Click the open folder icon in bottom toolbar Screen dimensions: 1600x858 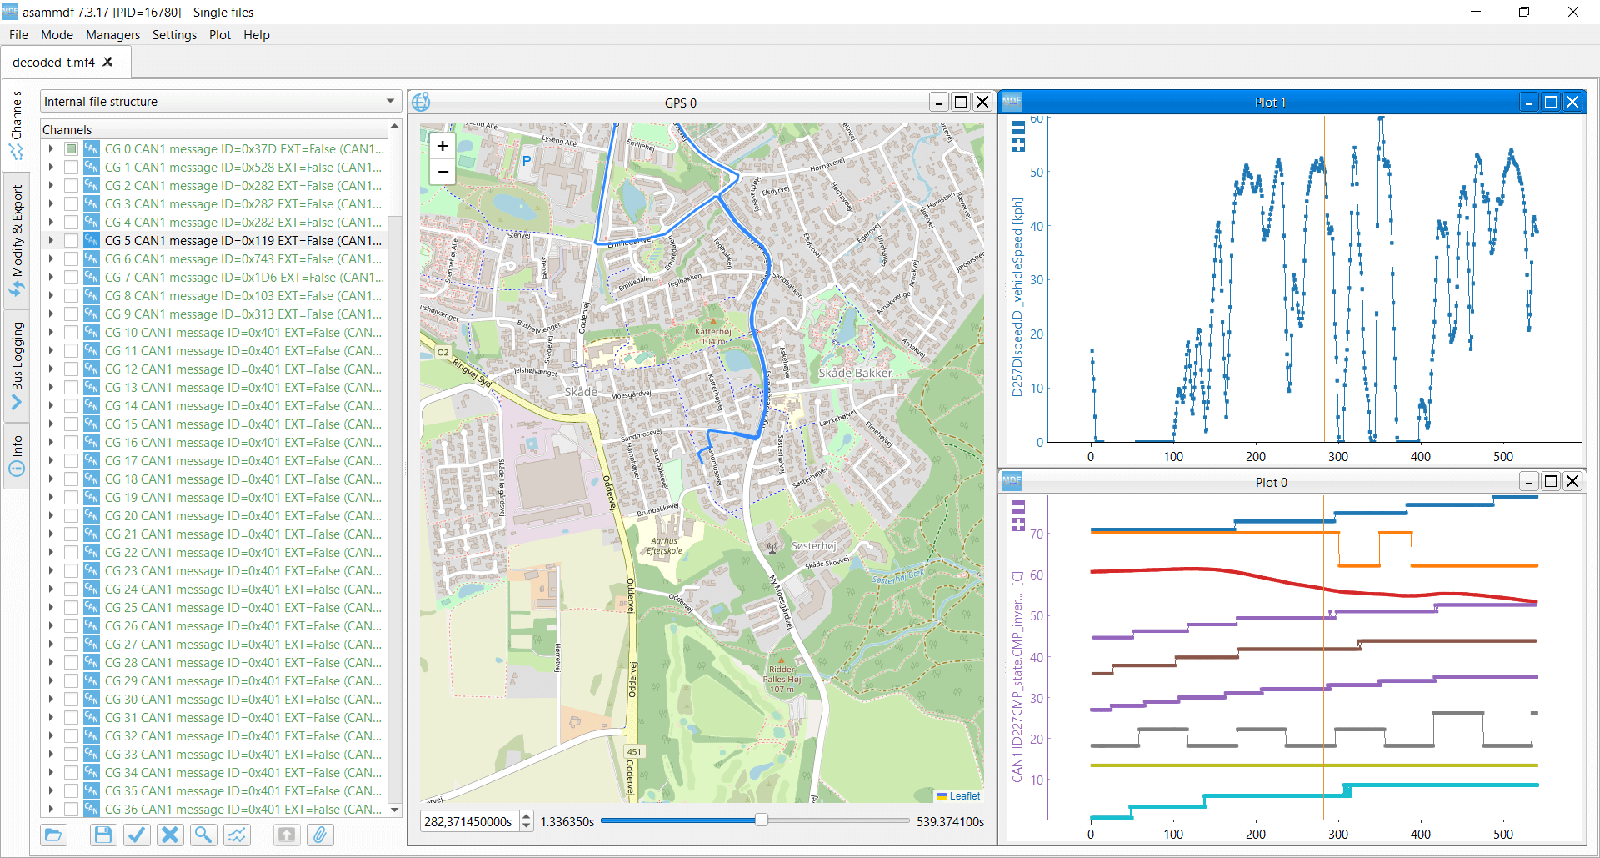point(54,834)
